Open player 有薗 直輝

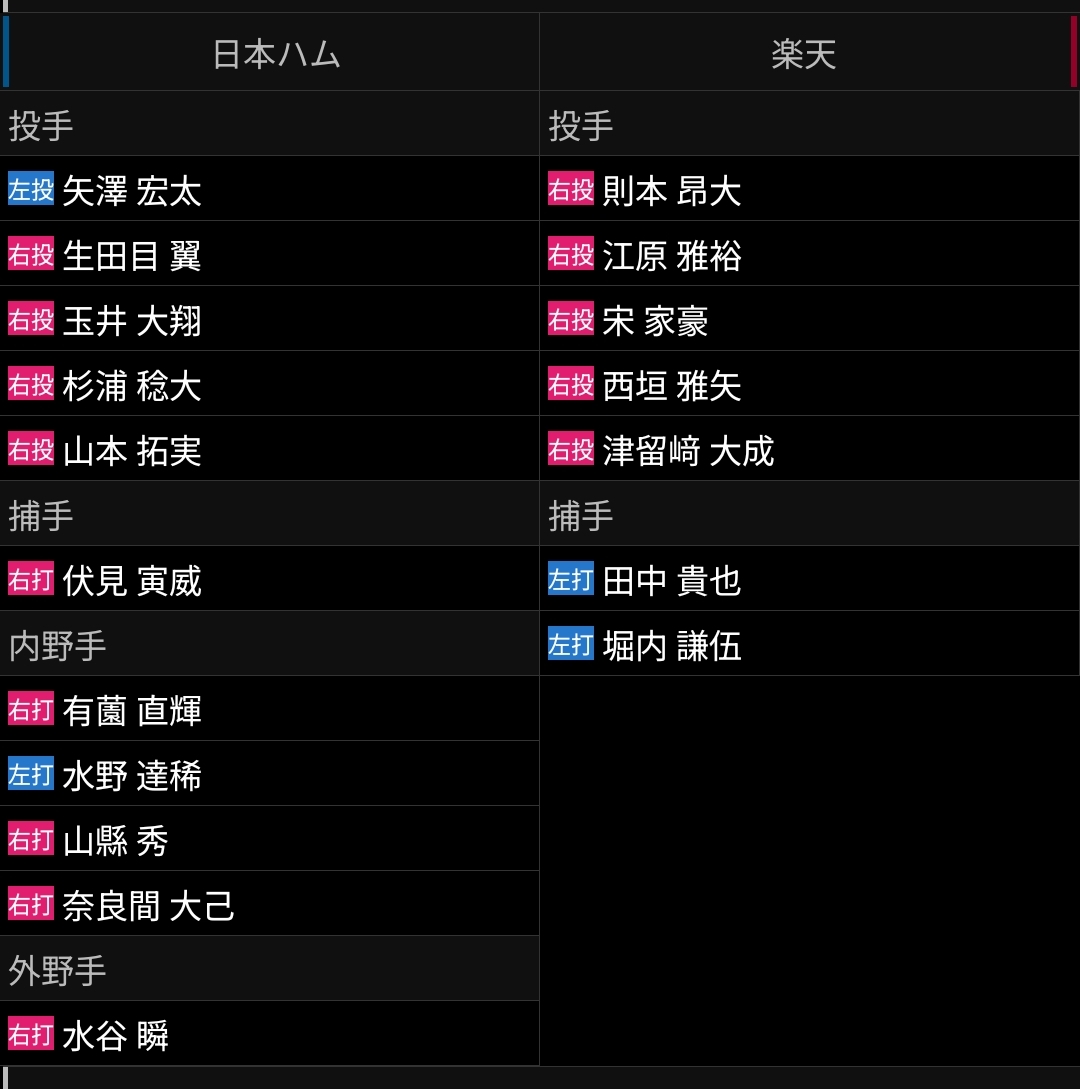pyautogui.click(x=132, y=711)
